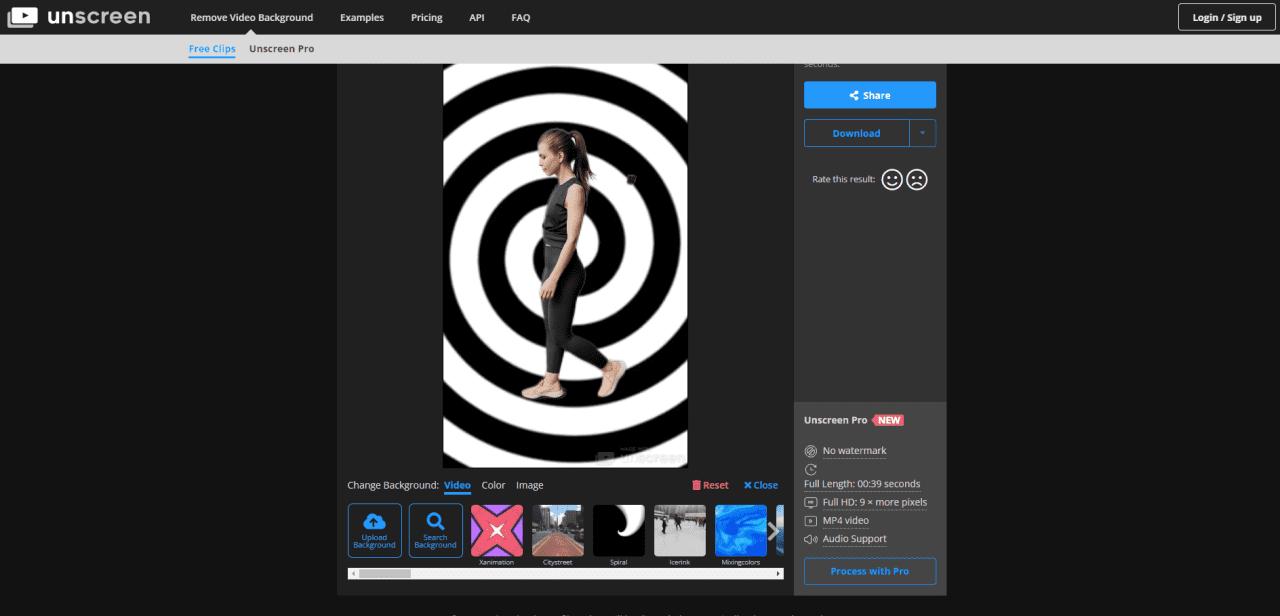This screenshot has width=1280, height=616.
Task: Click the happy smiley rating icon
Action: (892, 180)
